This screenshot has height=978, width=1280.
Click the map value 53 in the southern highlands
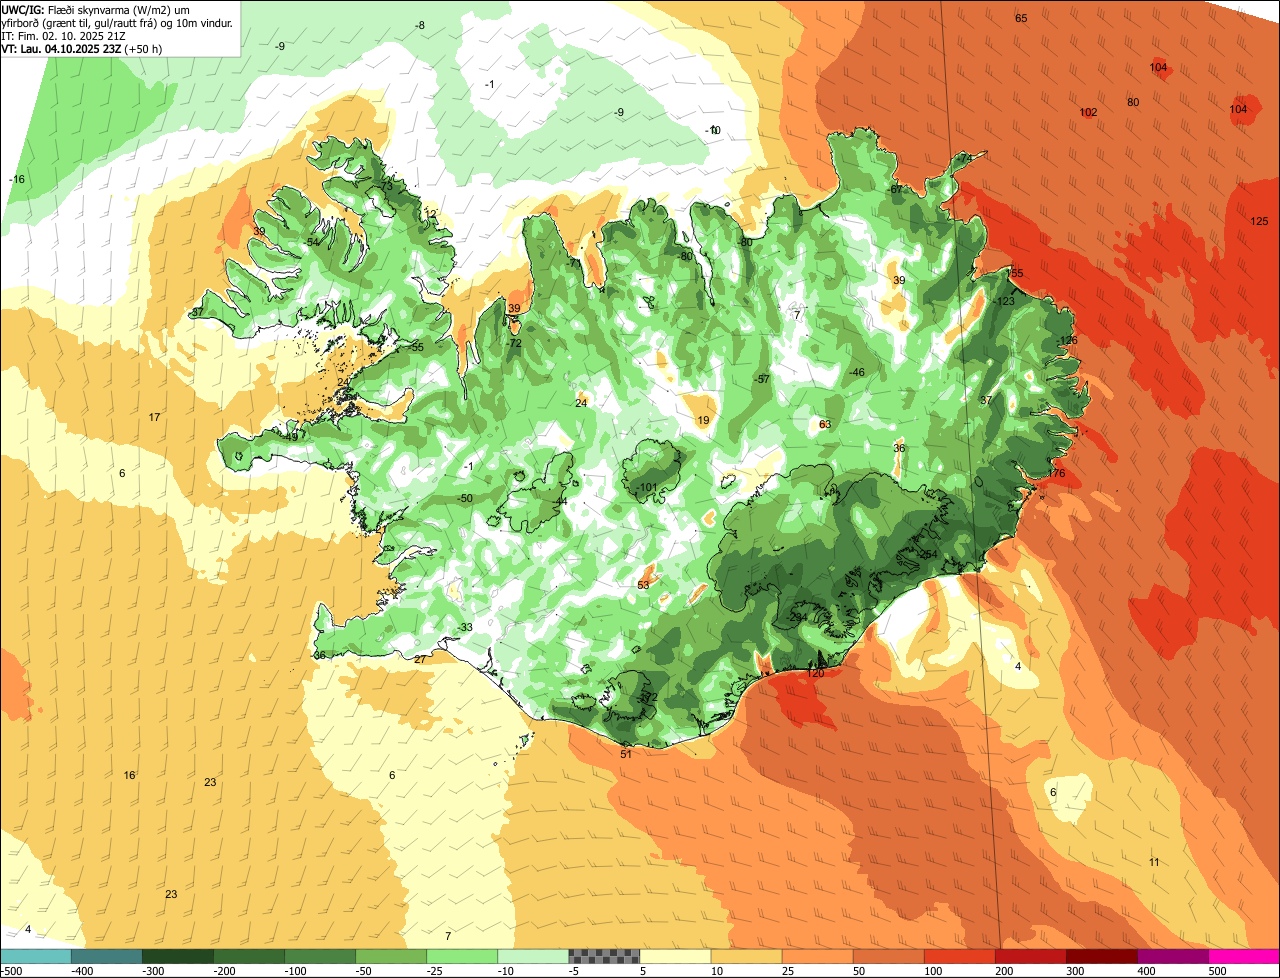tap(643, 585)
